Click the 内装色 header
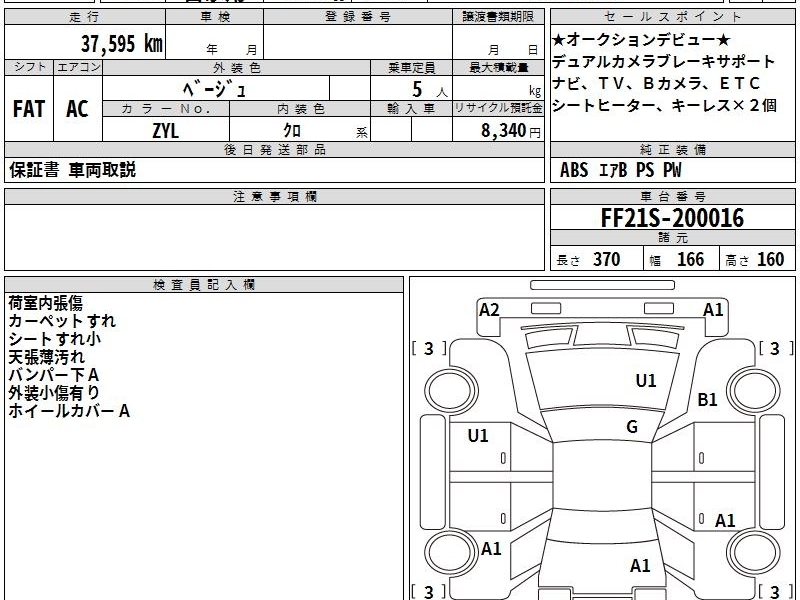Viewport: 800px width, 600px height. pyautogui.click(x=301, y=109)
